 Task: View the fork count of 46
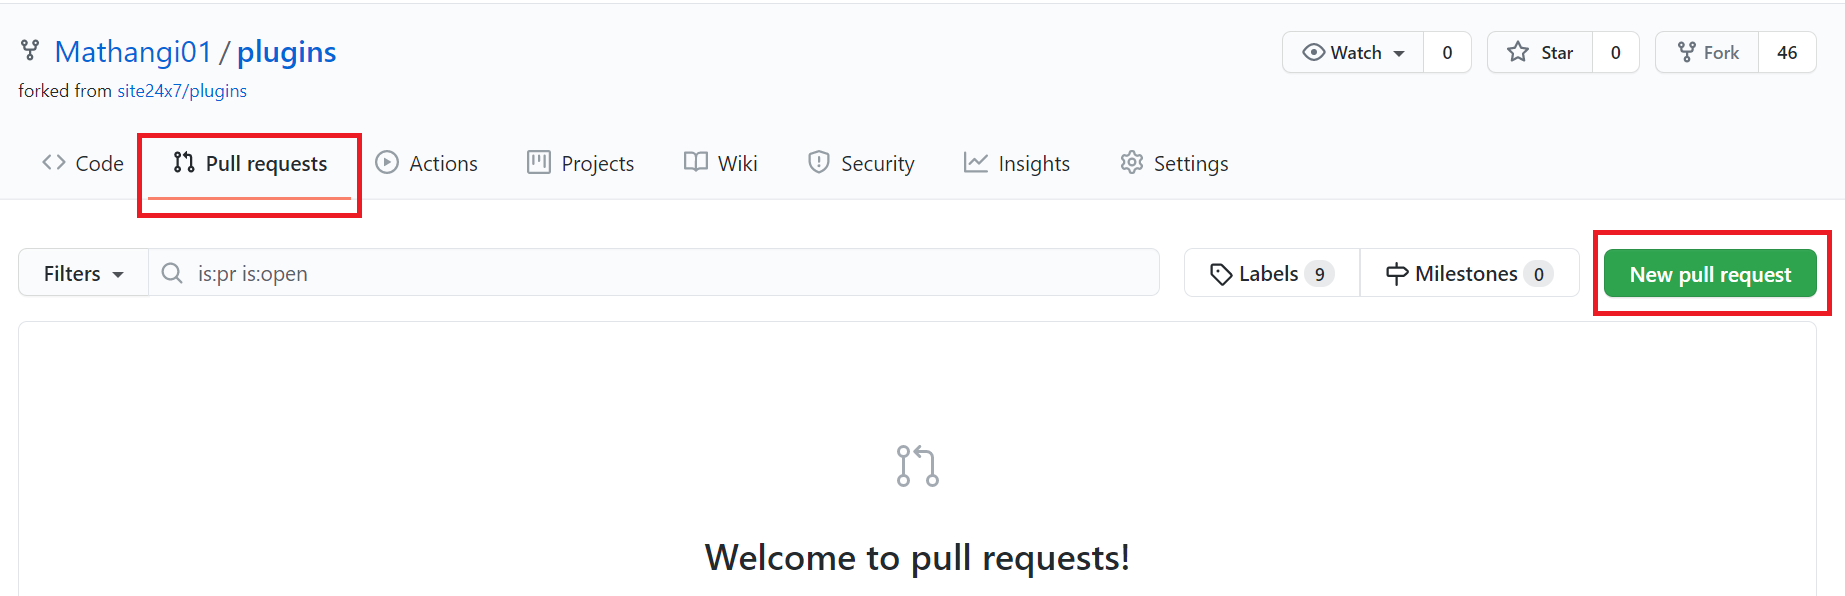(x=1787, y=53)
